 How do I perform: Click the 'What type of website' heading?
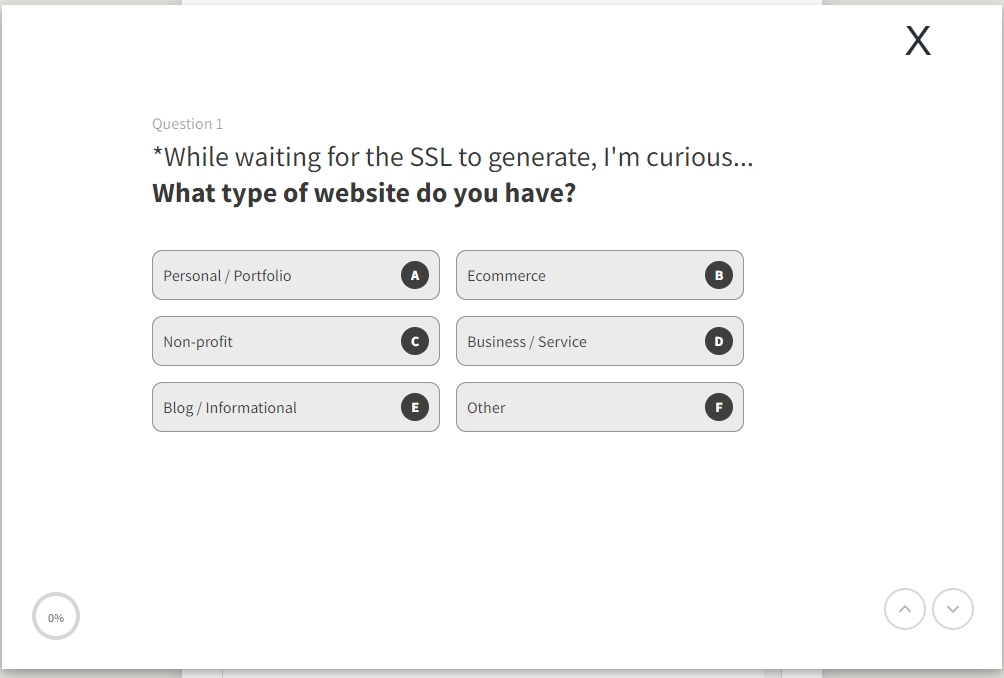(364, 193)
